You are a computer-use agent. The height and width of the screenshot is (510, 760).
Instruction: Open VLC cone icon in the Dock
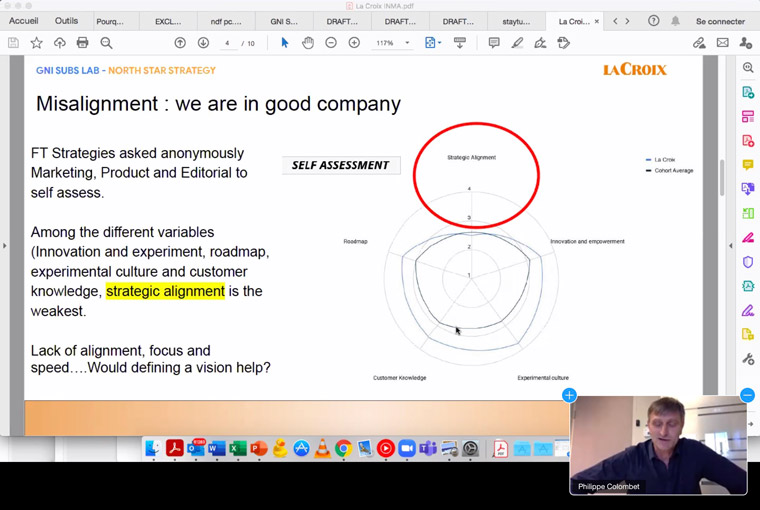(322, 448)
